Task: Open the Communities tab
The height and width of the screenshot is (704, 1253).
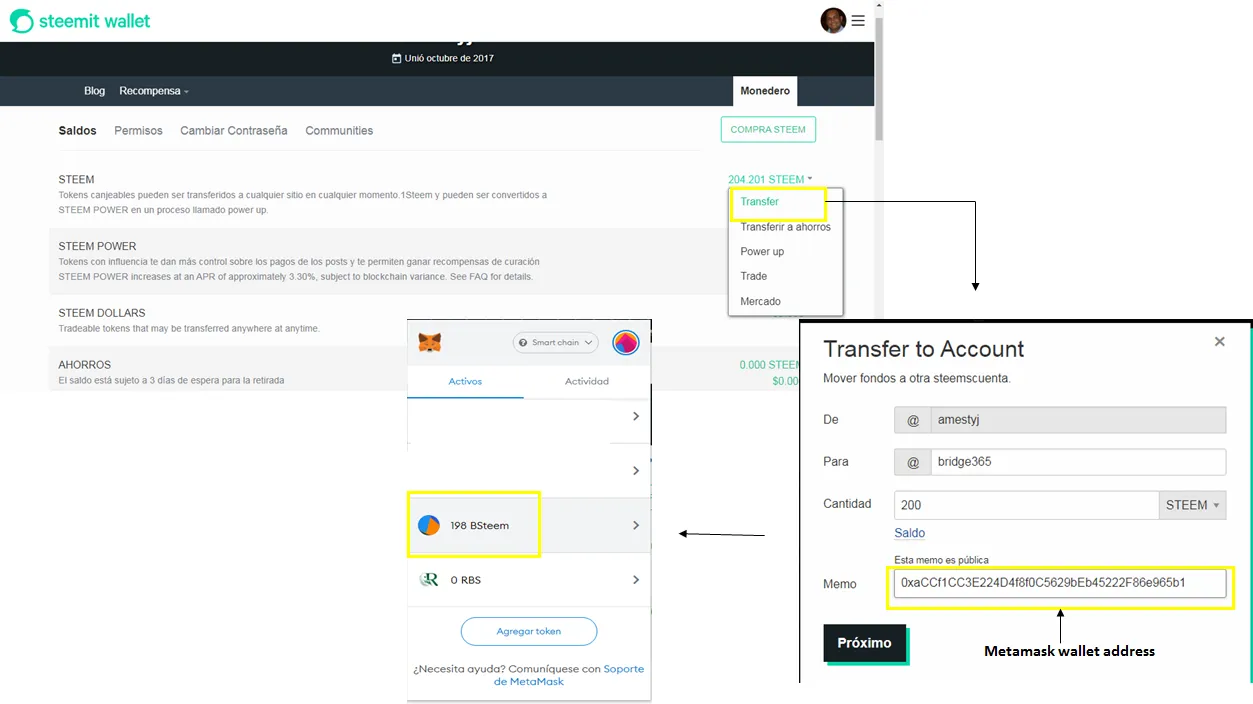Action: [339, 131]
